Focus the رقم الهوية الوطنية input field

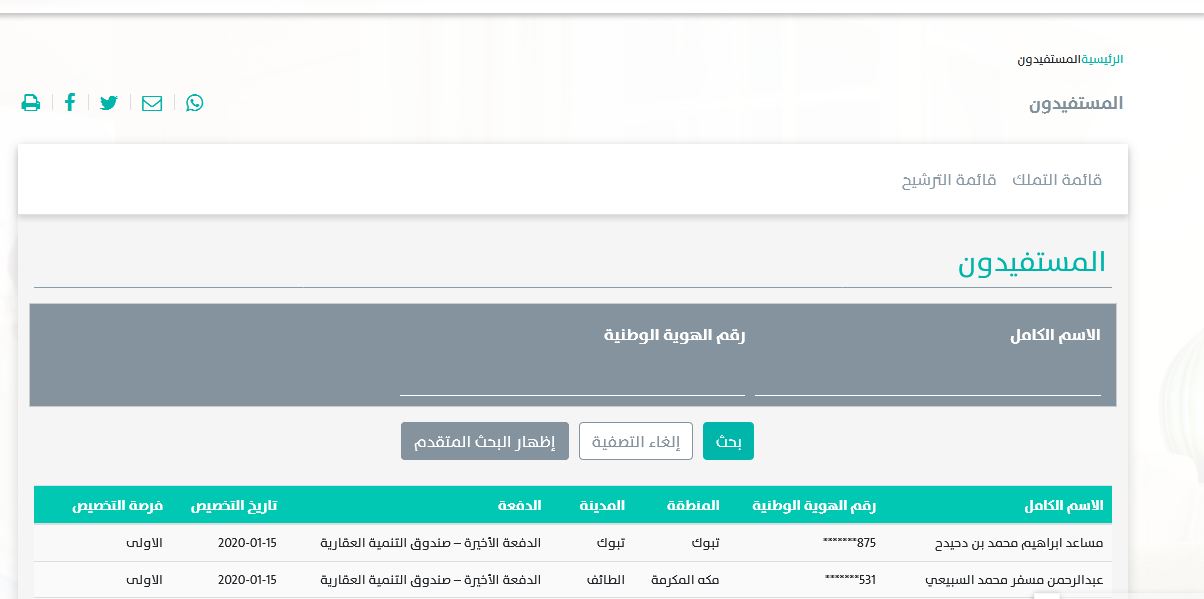click(572, 380)
